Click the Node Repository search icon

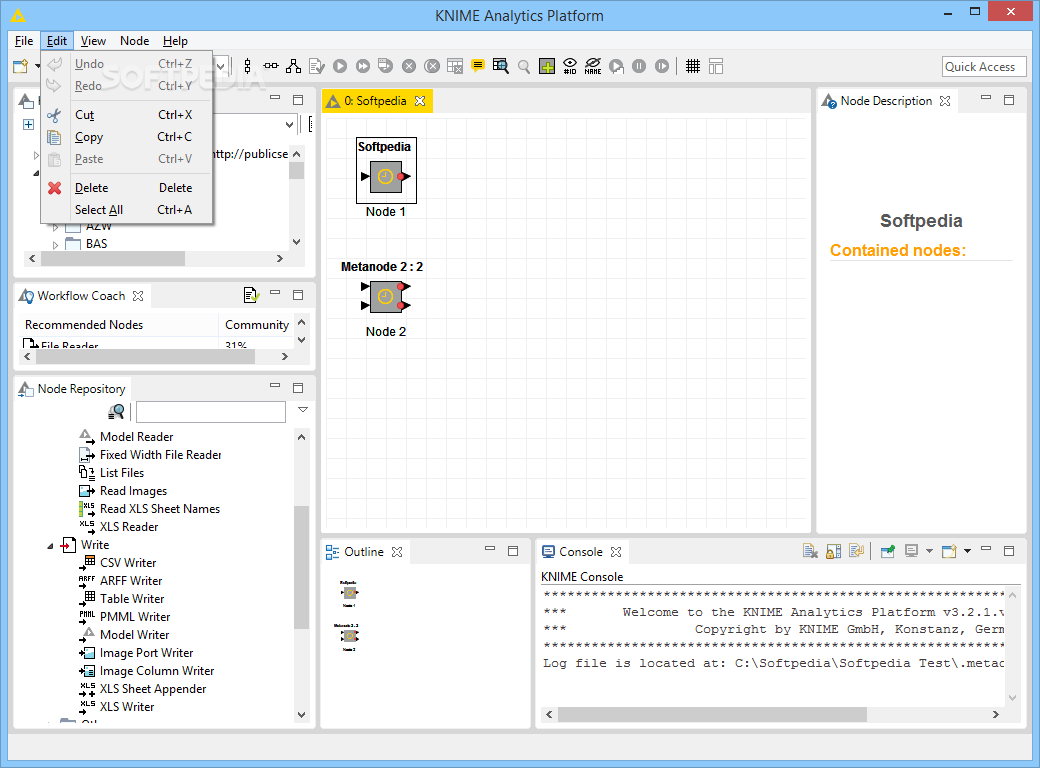pyautogui.click(x=116, y=412)
